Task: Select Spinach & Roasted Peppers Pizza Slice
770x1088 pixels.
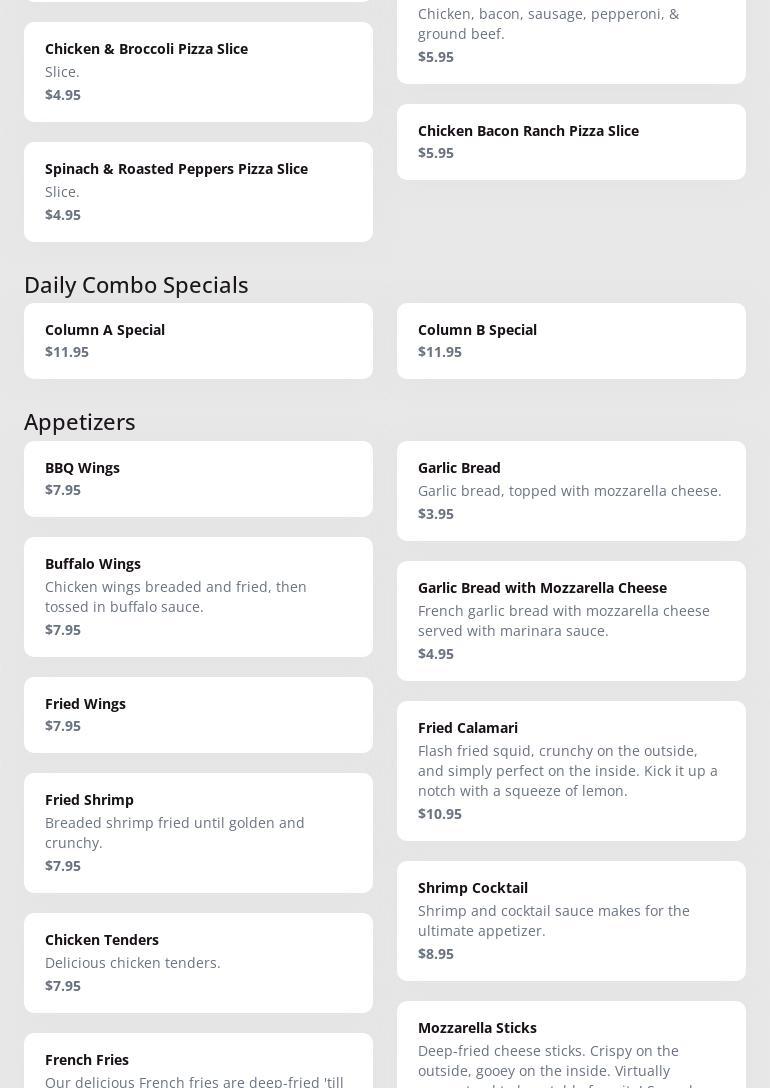Action: point(198,192)
